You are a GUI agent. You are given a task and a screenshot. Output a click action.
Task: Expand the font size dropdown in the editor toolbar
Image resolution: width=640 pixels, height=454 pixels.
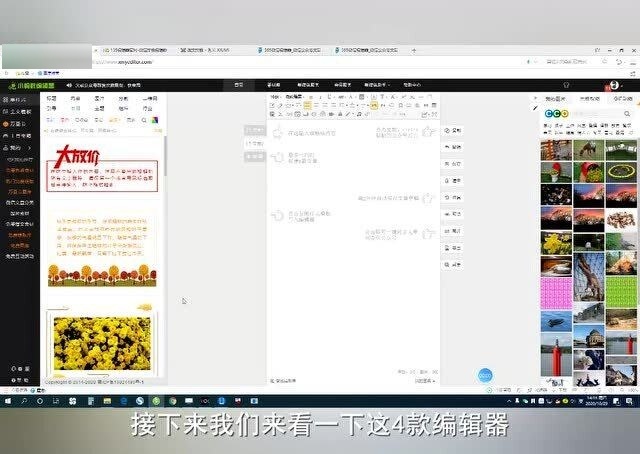pyautogui.click(x=276, y=97)
